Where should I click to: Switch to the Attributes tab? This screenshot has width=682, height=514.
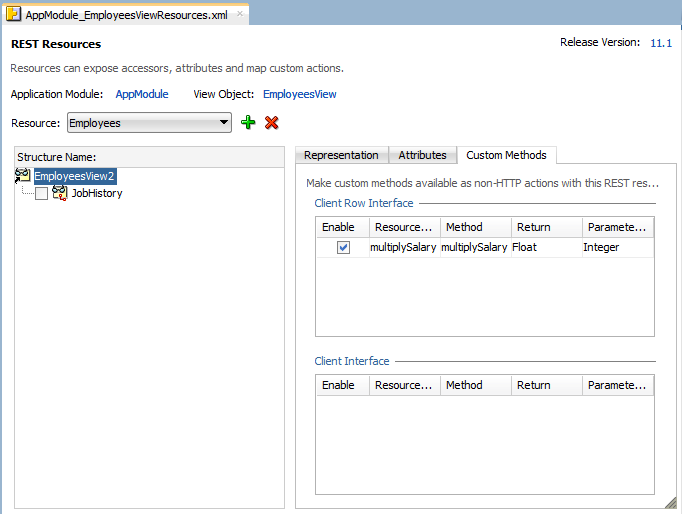coord(422,155)
